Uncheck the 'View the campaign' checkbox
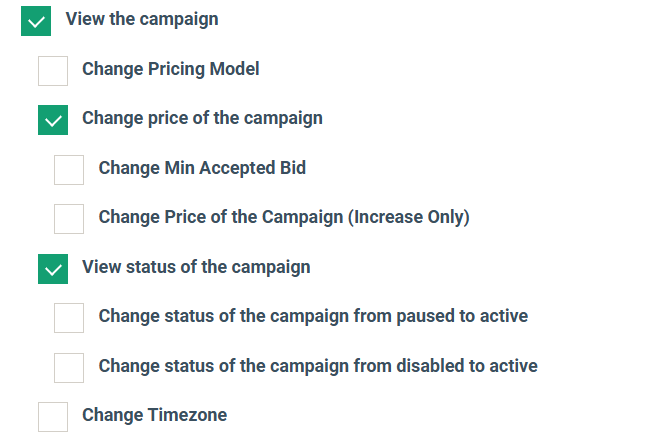 point(36,21)
